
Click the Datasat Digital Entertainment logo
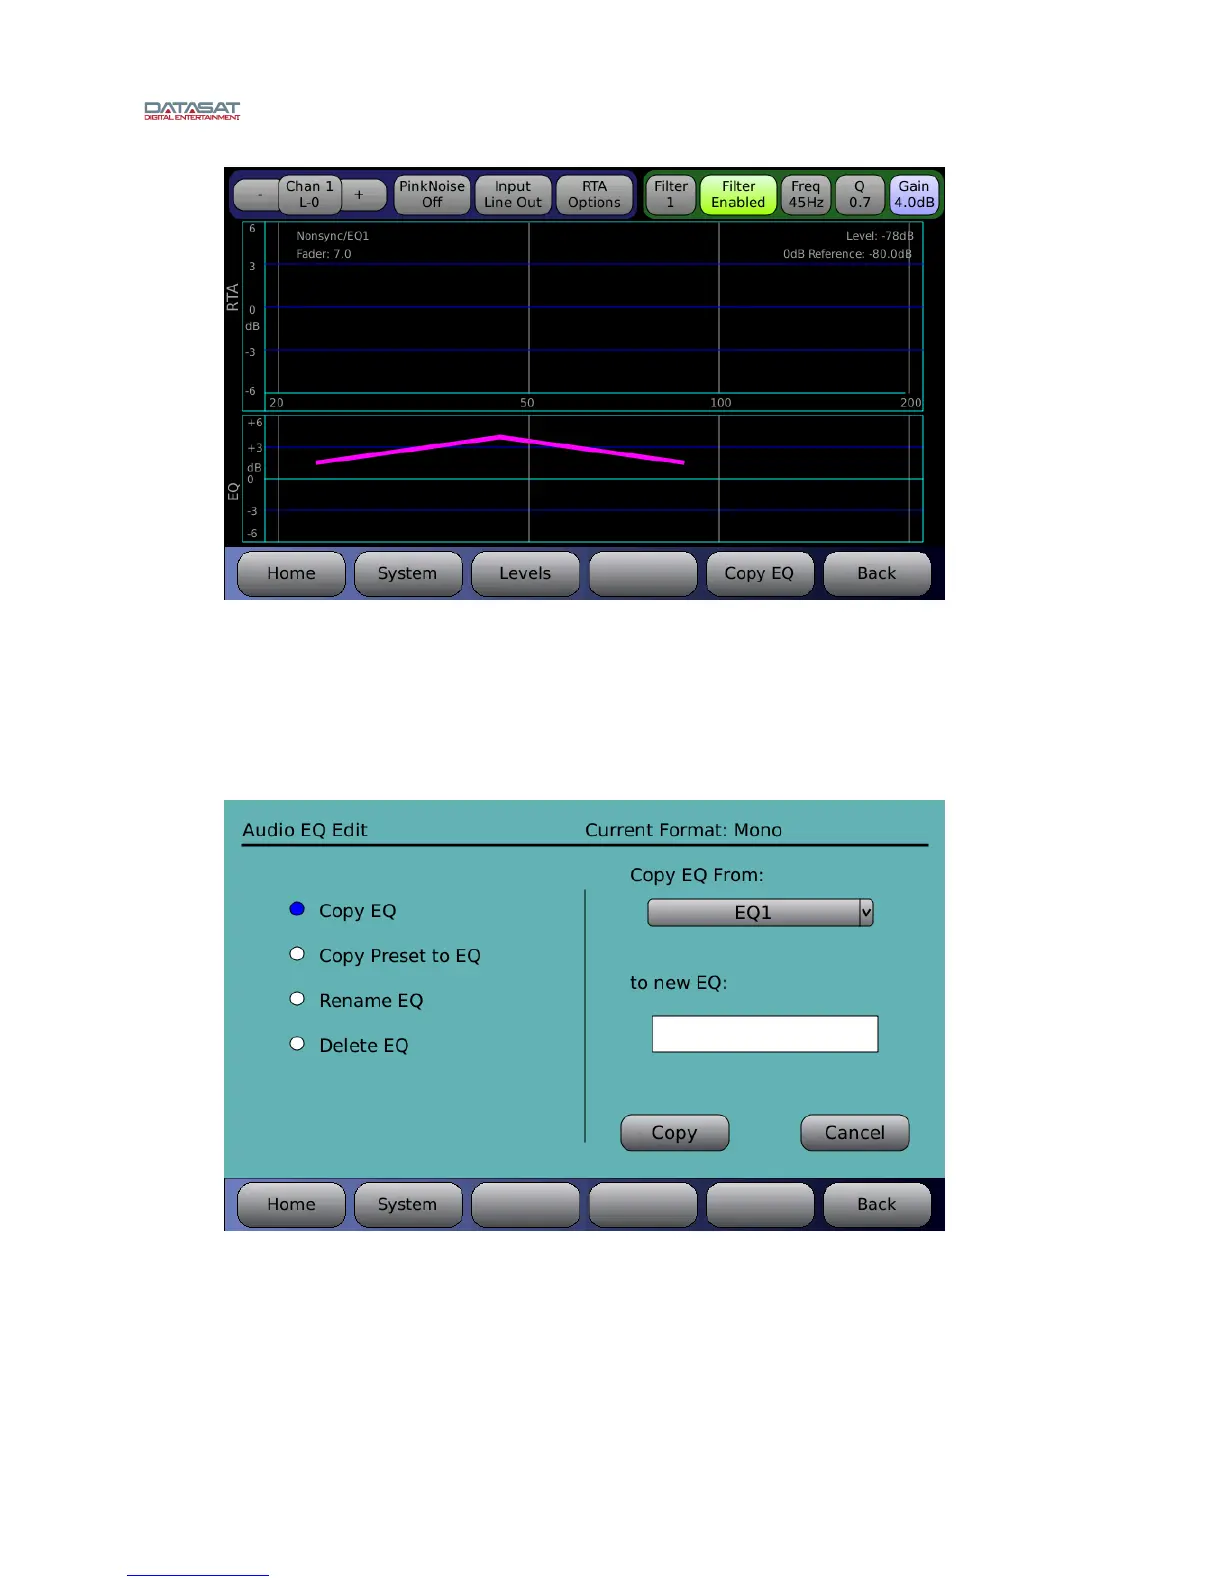point(193,111)
